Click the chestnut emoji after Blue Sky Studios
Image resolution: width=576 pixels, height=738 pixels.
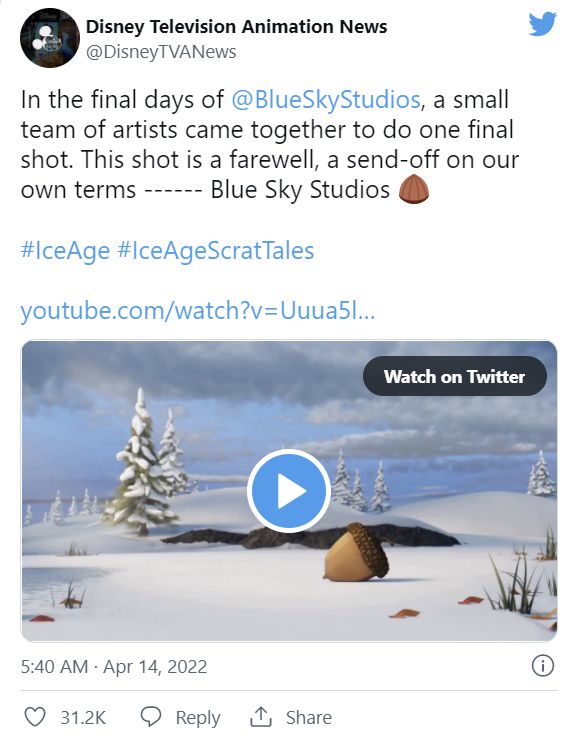(x=414, y=189)
